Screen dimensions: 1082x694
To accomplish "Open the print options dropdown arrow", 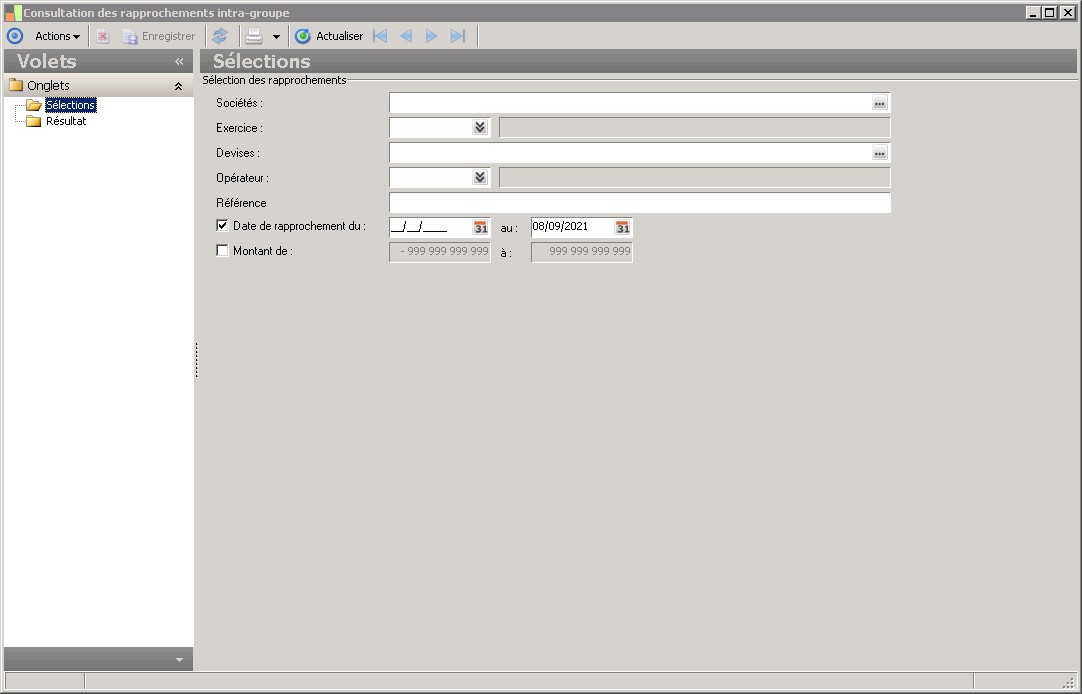I will click(276, 37).
